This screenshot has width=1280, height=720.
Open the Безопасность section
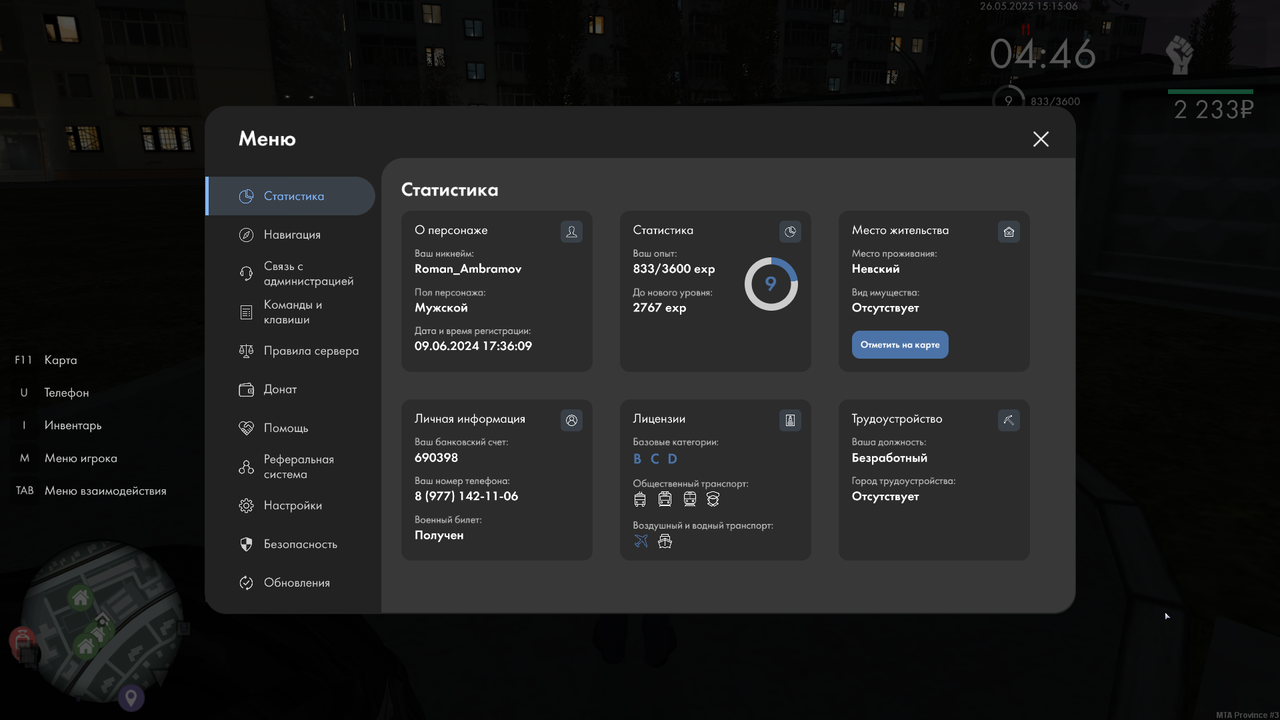tap(290, 544)
